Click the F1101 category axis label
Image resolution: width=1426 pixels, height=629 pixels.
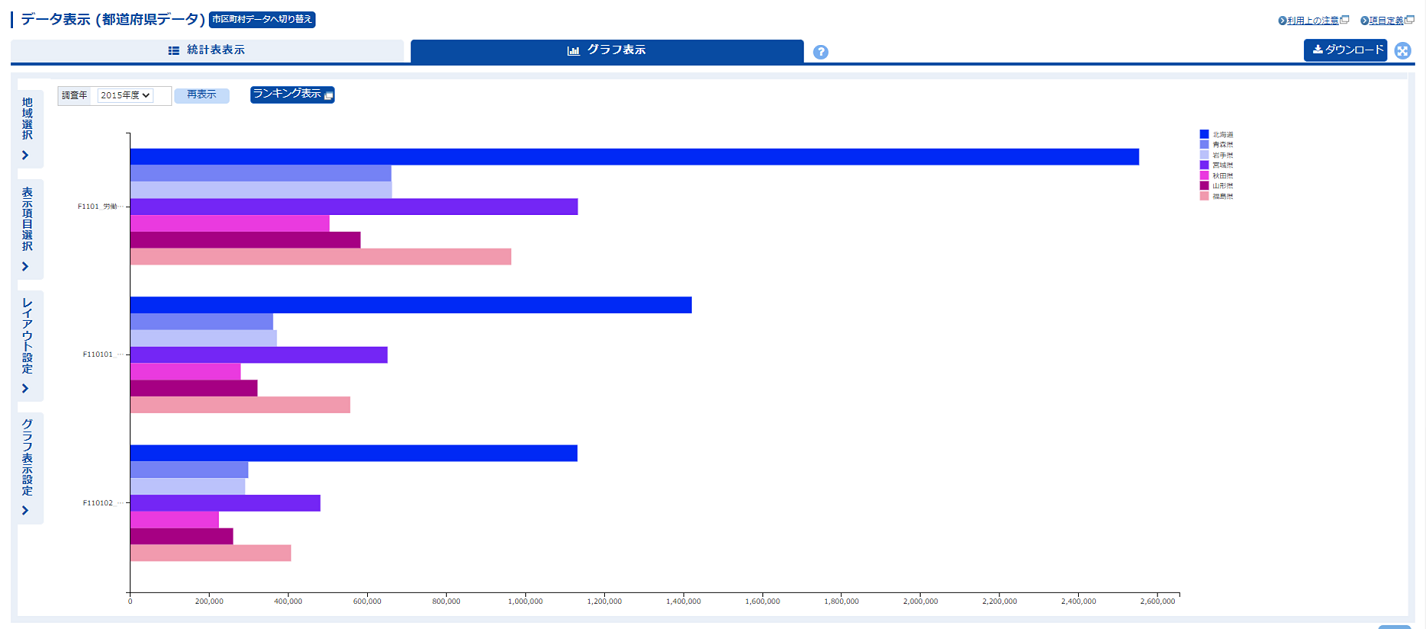click(100, 206)
